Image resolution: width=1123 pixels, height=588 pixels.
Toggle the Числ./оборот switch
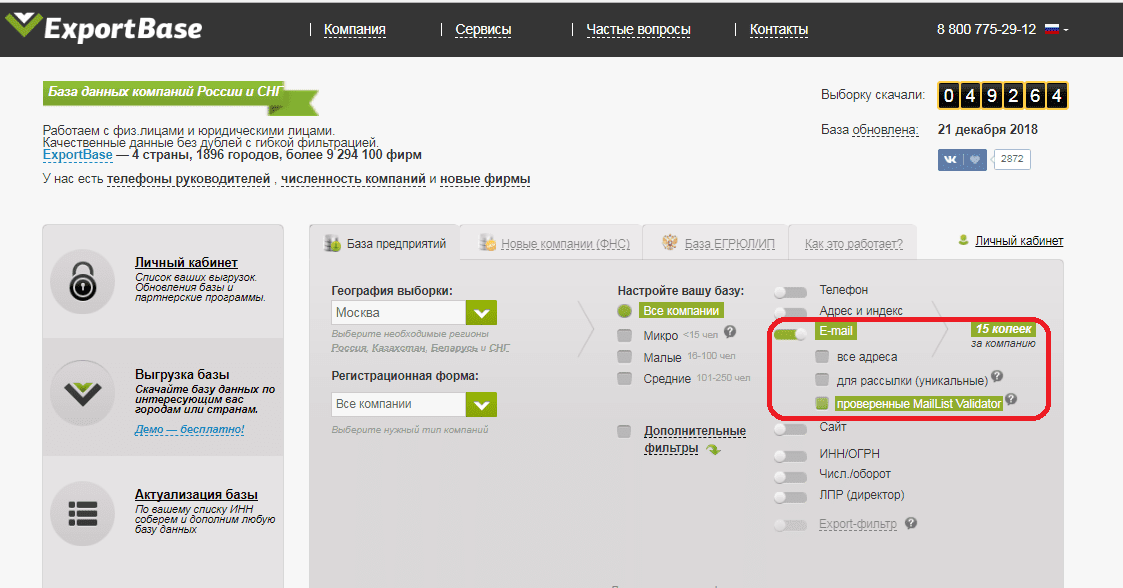(791, 477)
